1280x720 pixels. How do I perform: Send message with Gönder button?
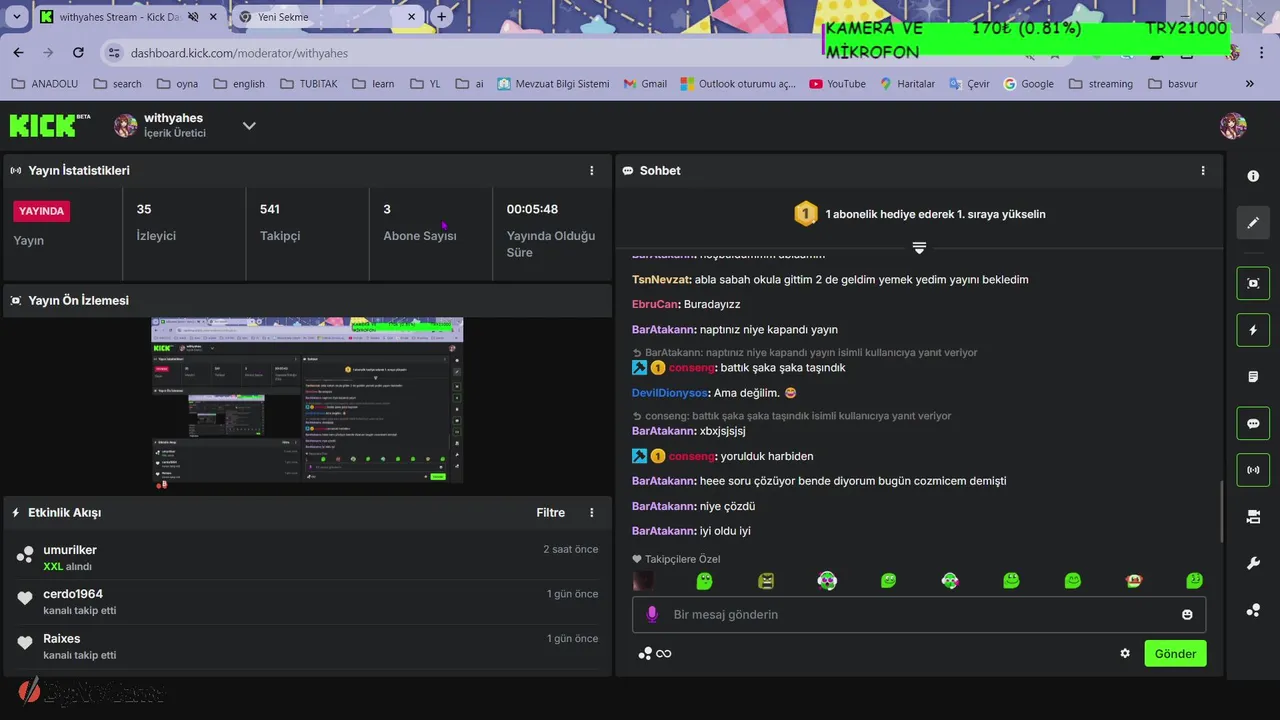point(1175,653)
